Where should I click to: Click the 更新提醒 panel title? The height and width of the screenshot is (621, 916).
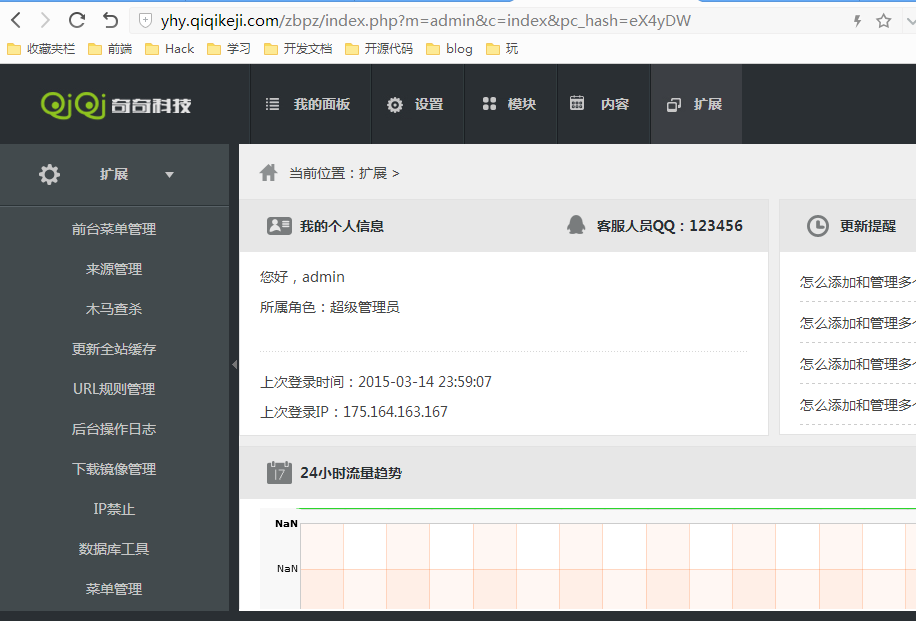868,226
